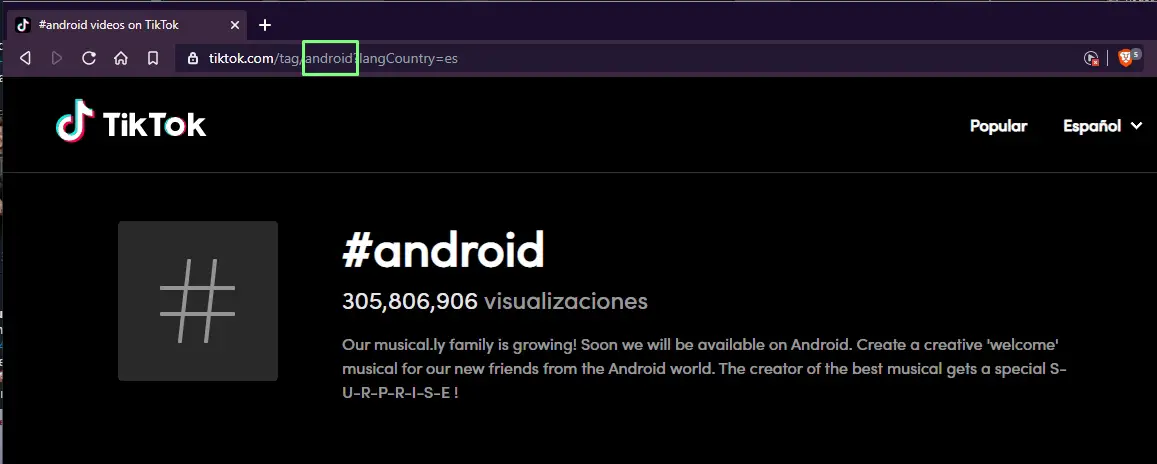Open the Popular link
This screenshot has width=1157, height=464.
[x=998, y=126]
